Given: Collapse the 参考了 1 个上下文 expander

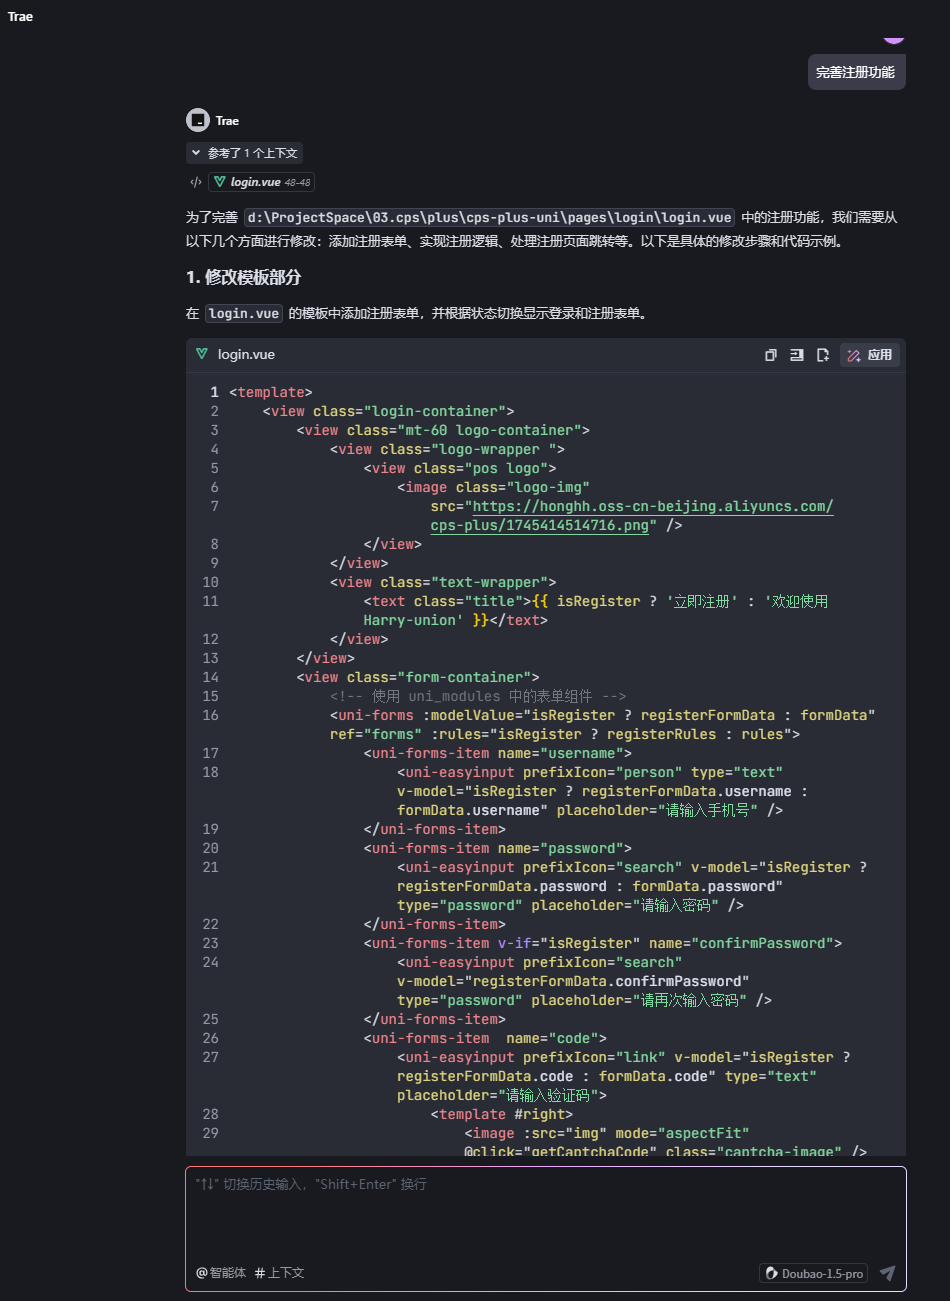Looking at the screenshot, I should (244, 153).
